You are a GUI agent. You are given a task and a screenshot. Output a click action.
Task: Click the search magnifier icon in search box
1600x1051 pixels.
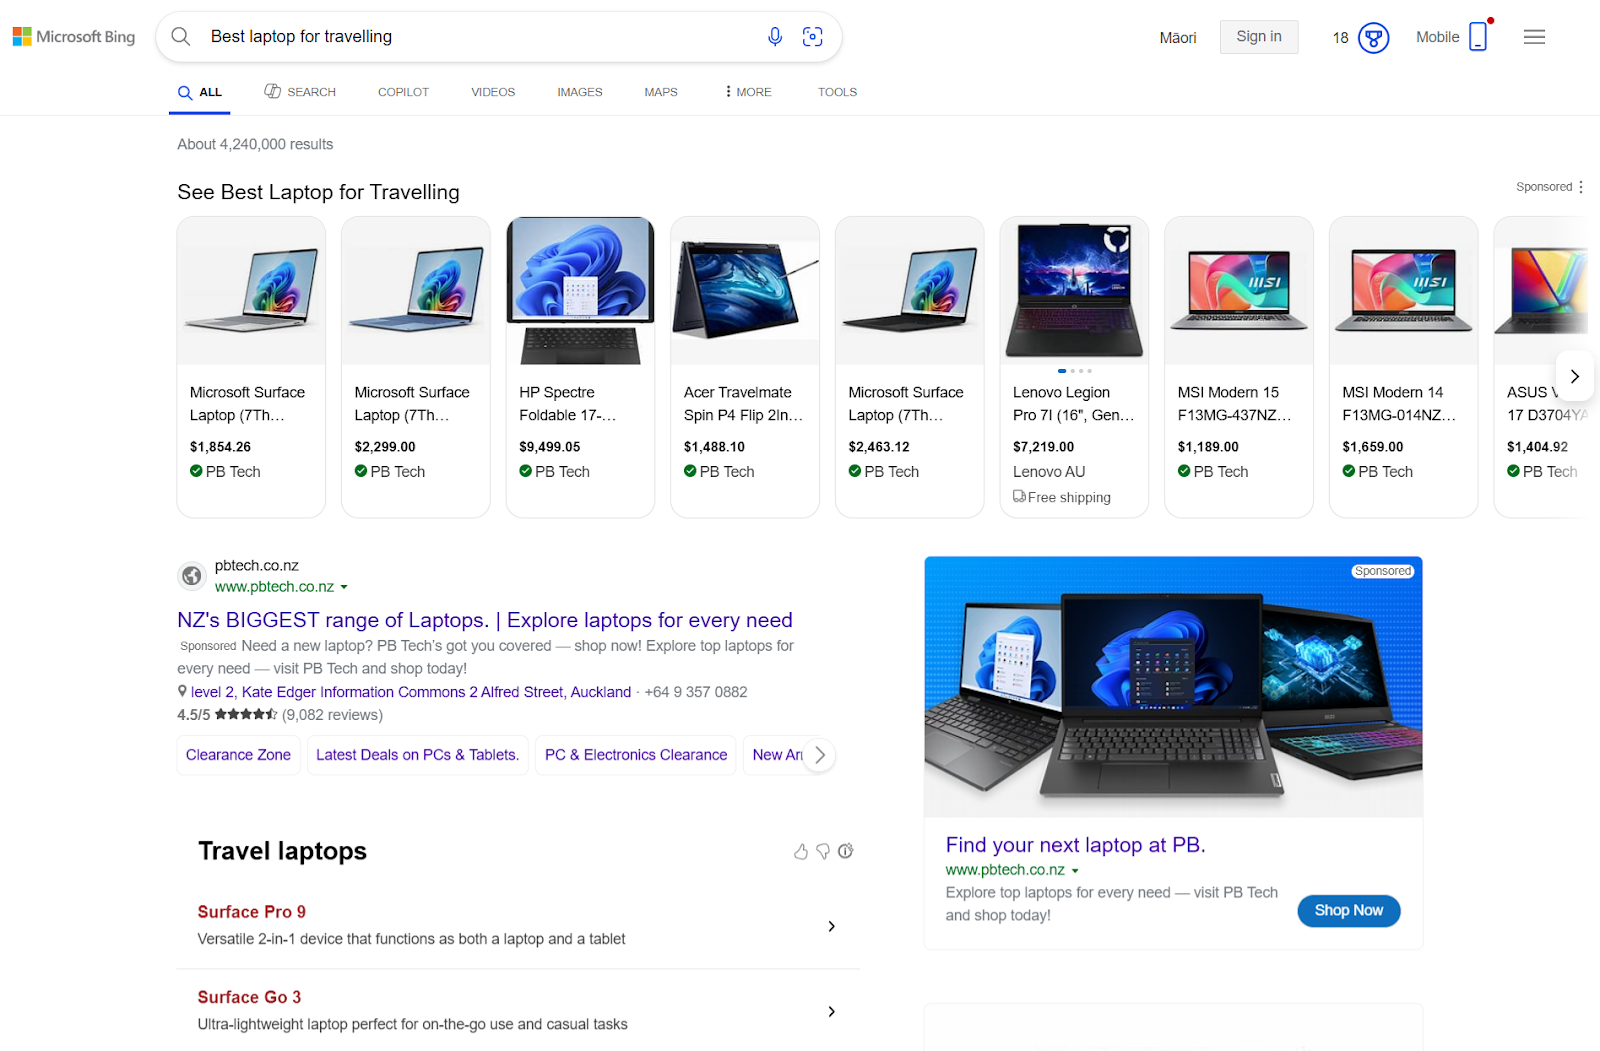coord(181,37)
